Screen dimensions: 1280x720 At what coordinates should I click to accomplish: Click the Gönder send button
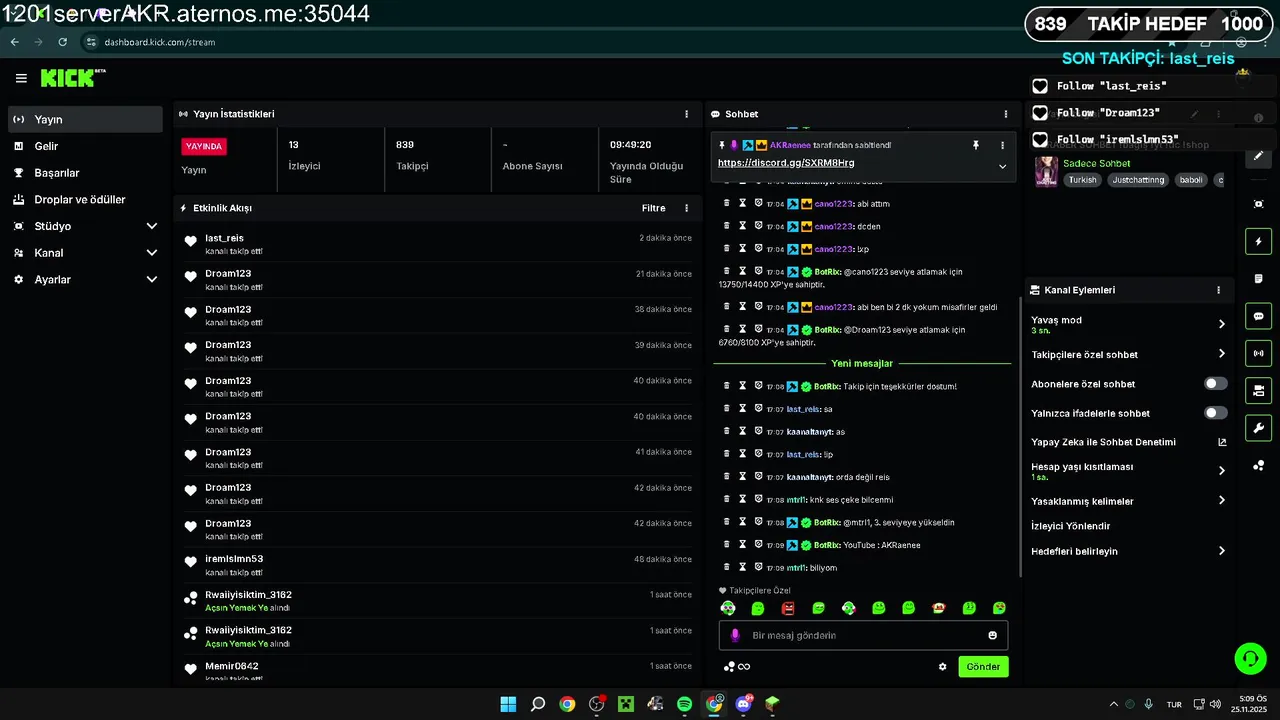(x=983, y=667)
